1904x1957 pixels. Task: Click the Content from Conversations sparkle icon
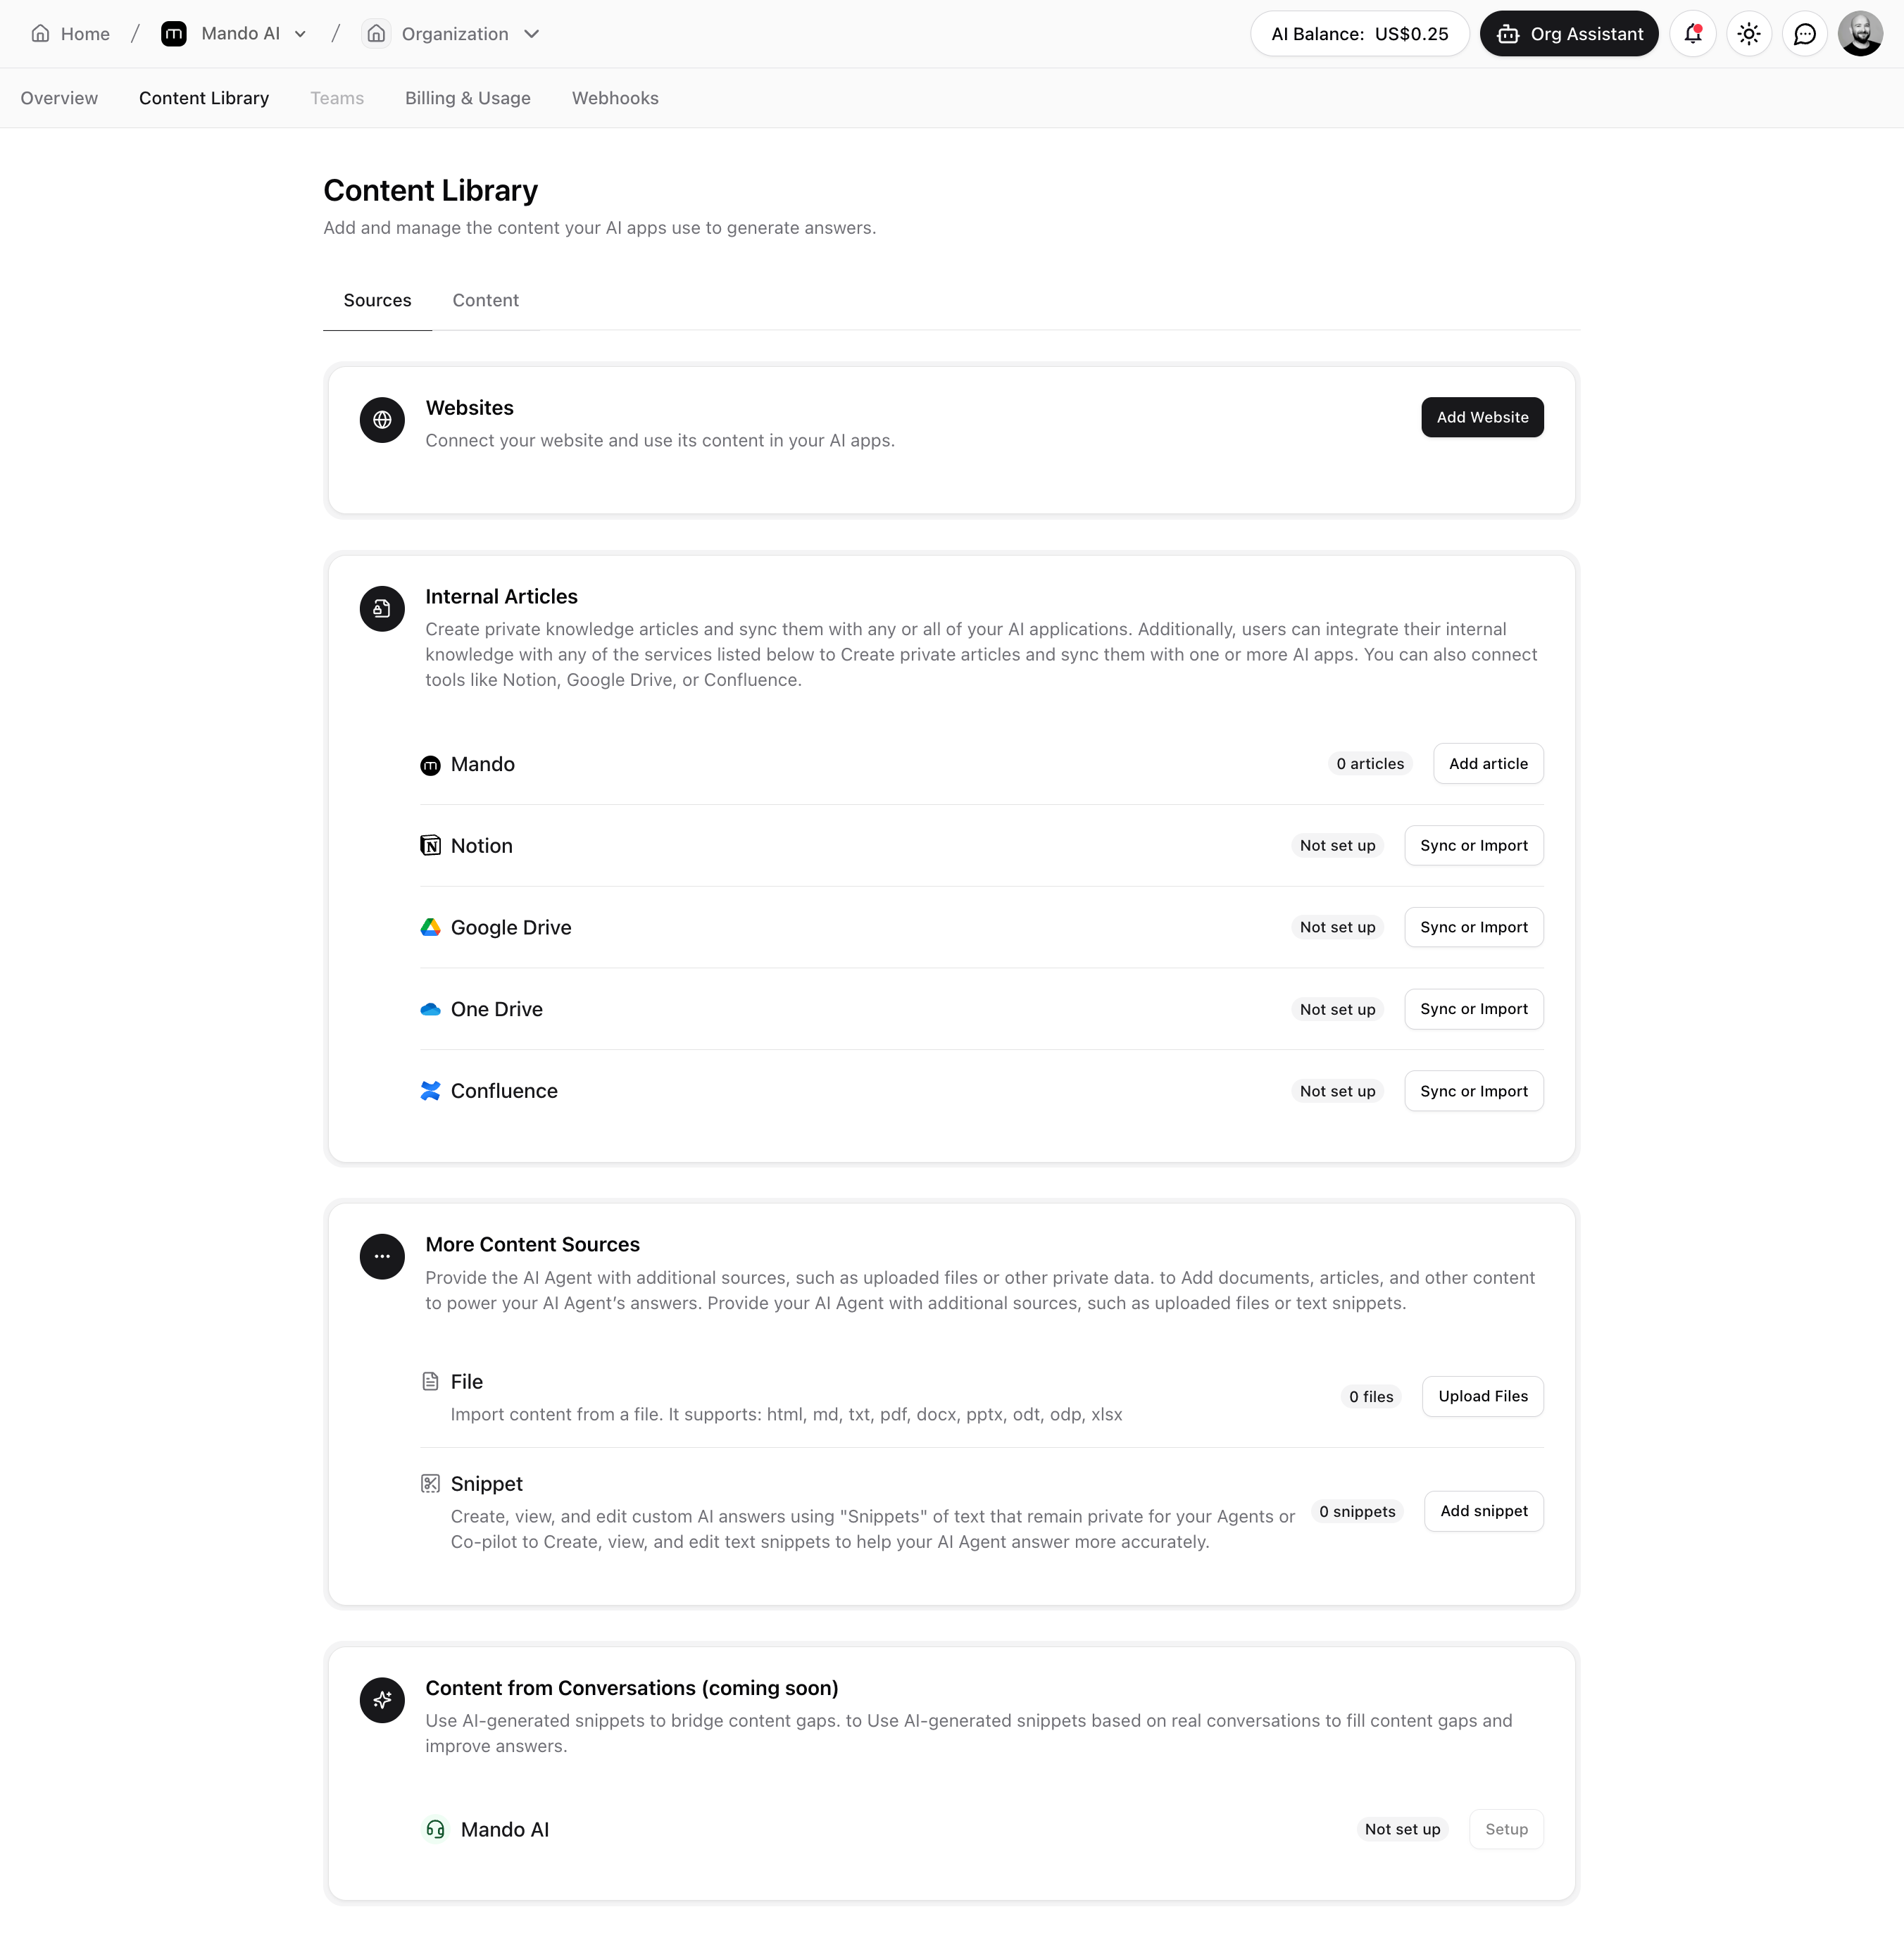[382, 1699]
